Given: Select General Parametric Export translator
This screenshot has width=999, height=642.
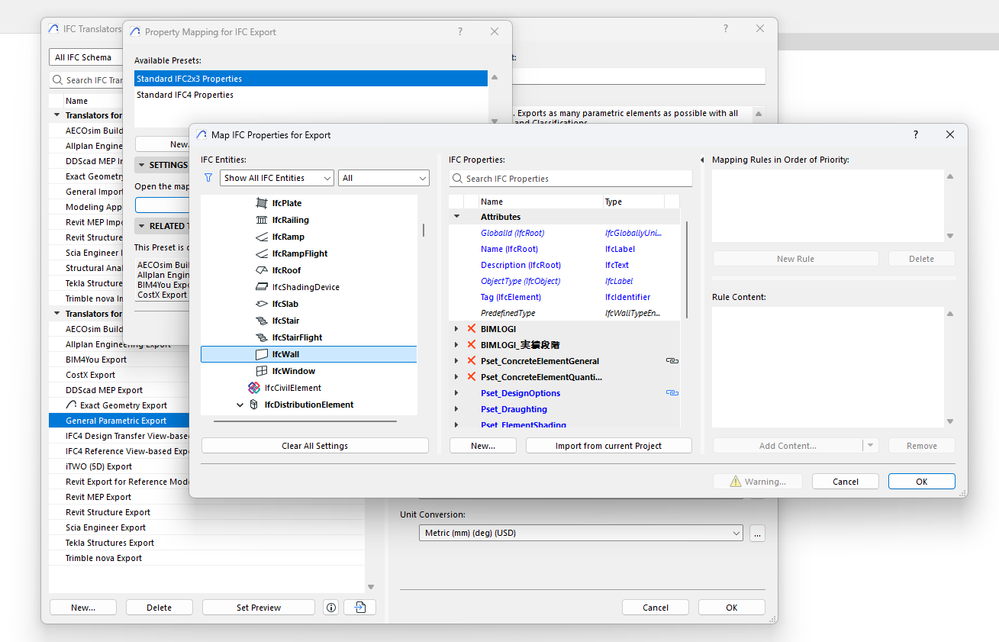Looking at the screenshot, I should pyautogui.click(x=119, y=420).
